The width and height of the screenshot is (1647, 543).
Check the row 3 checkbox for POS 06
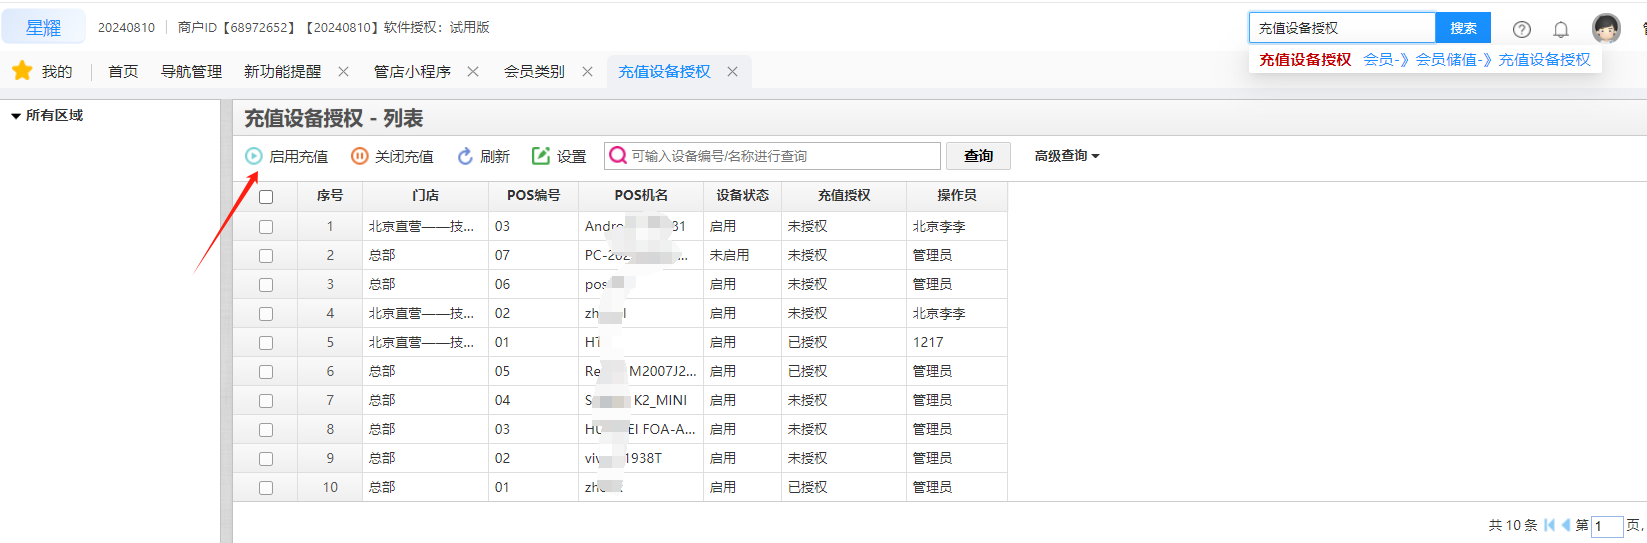[266, 285]
